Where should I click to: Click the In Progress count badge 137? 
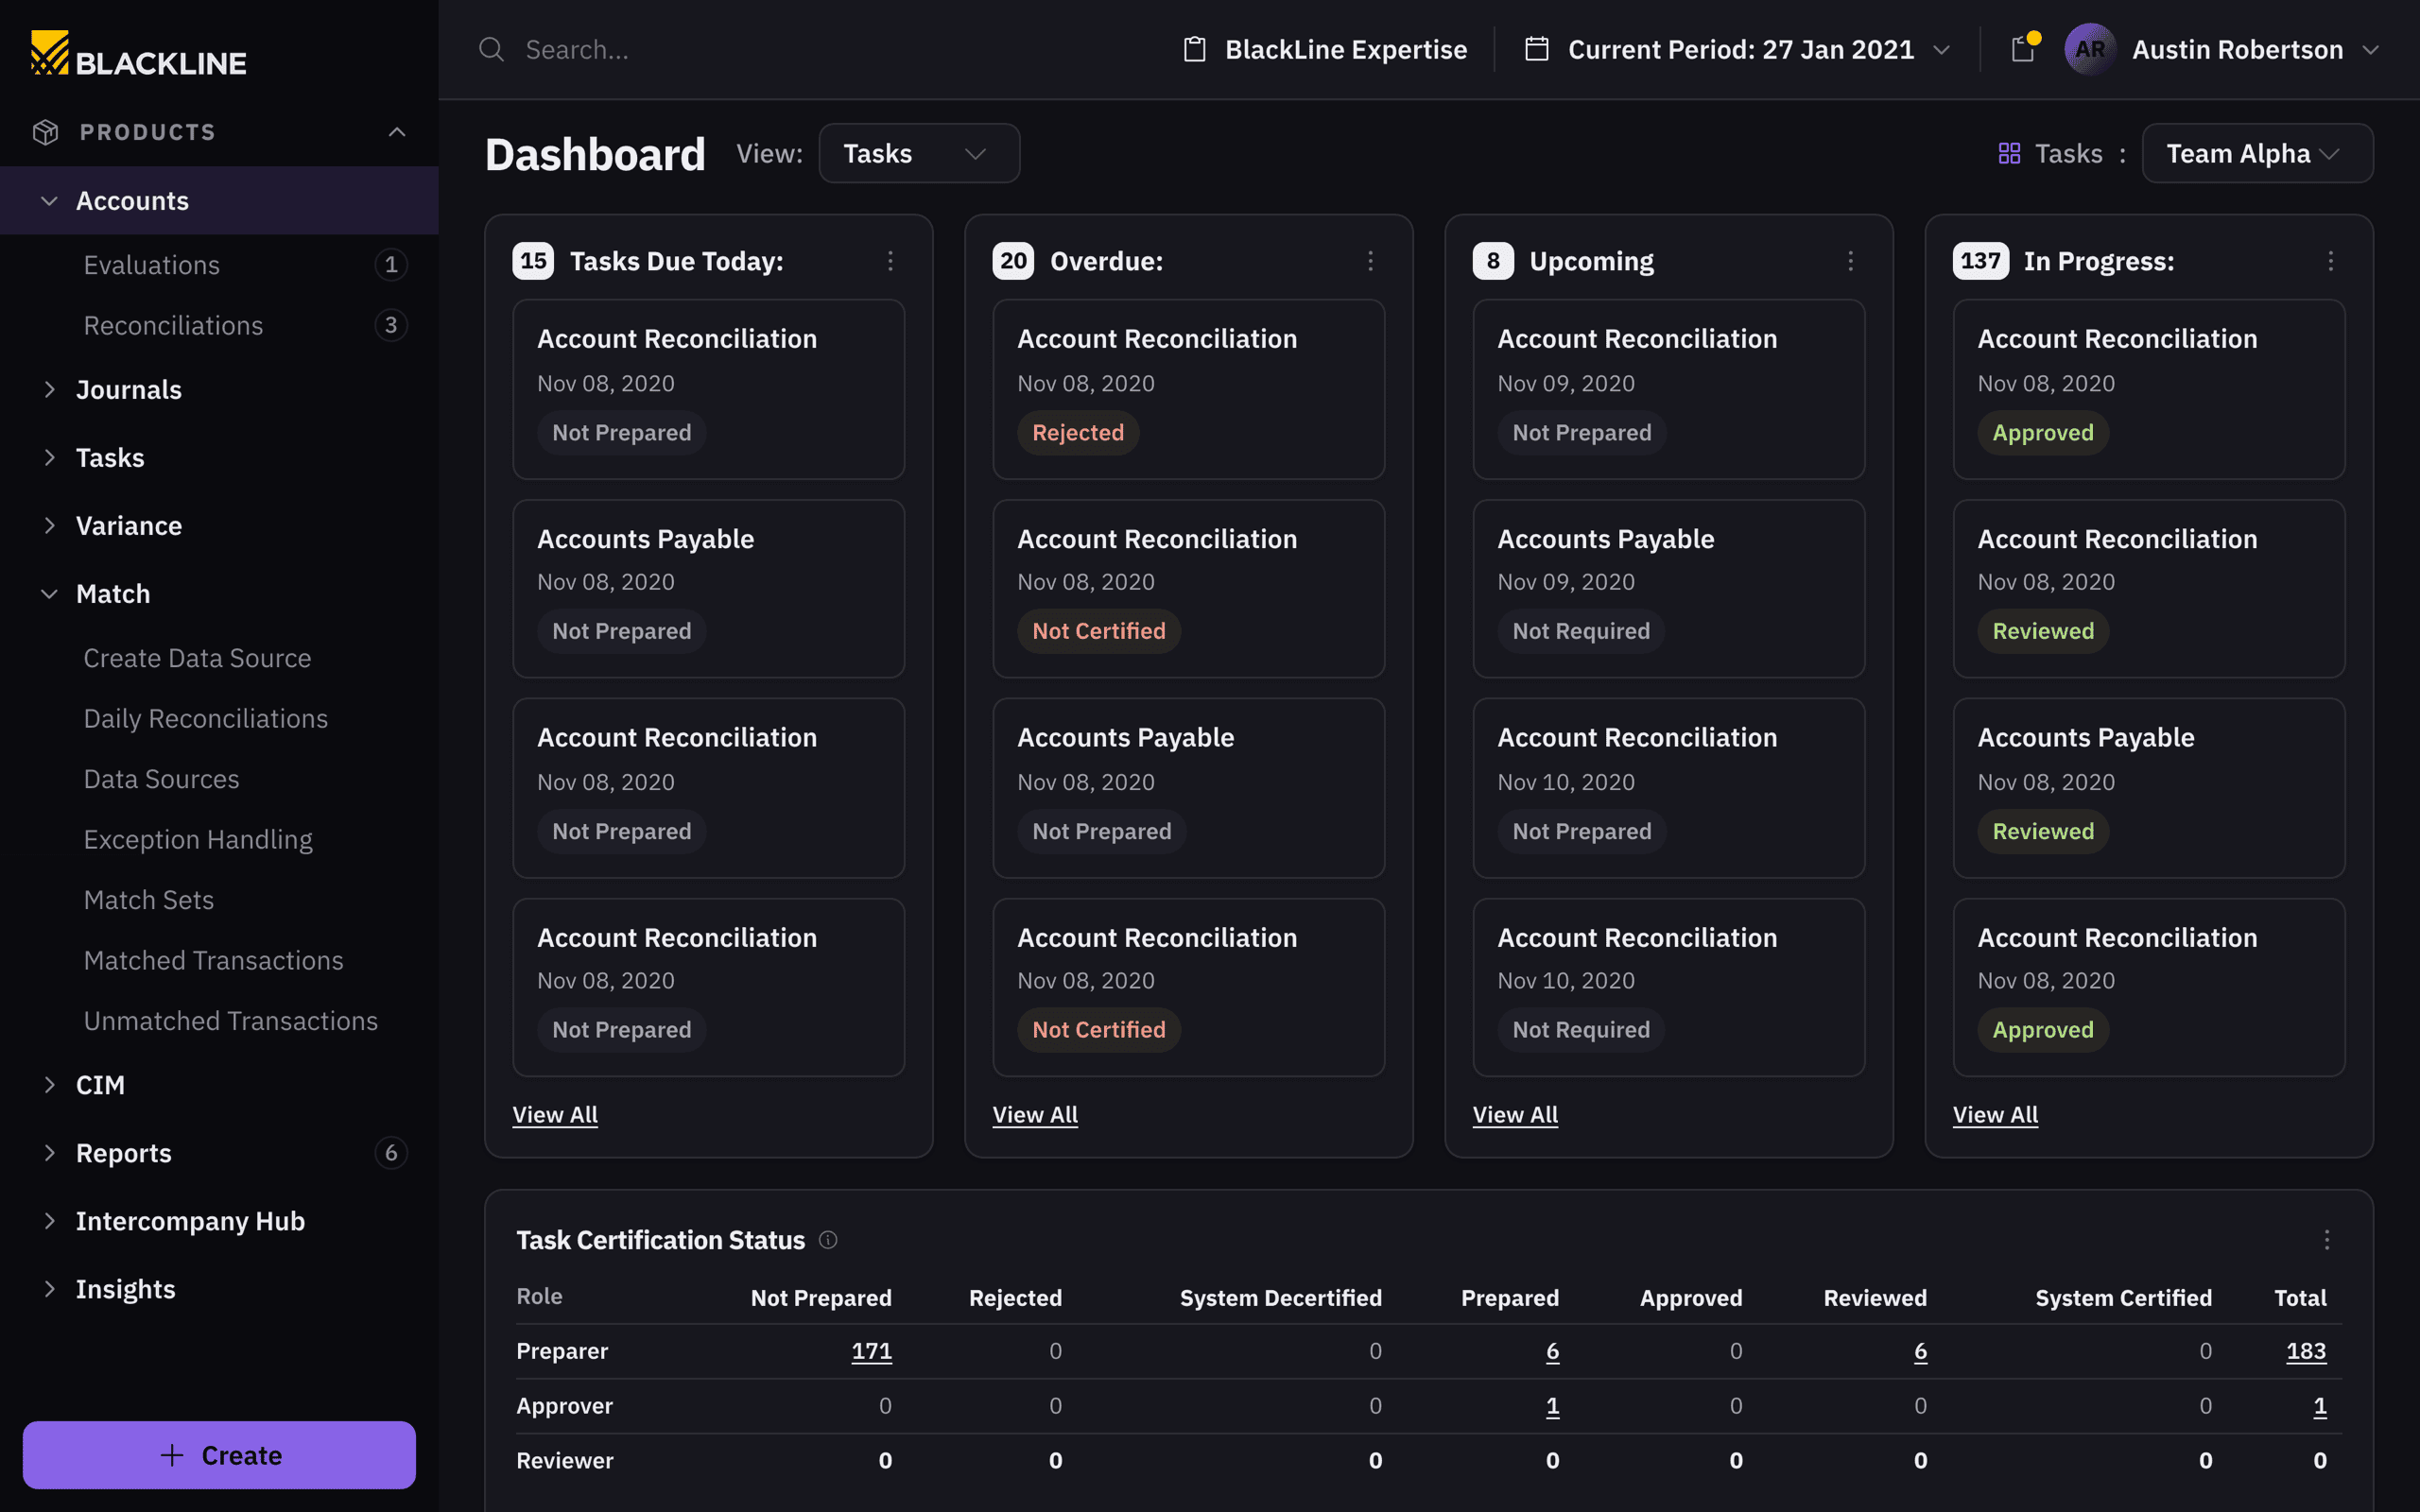(x=1980, y=261)
